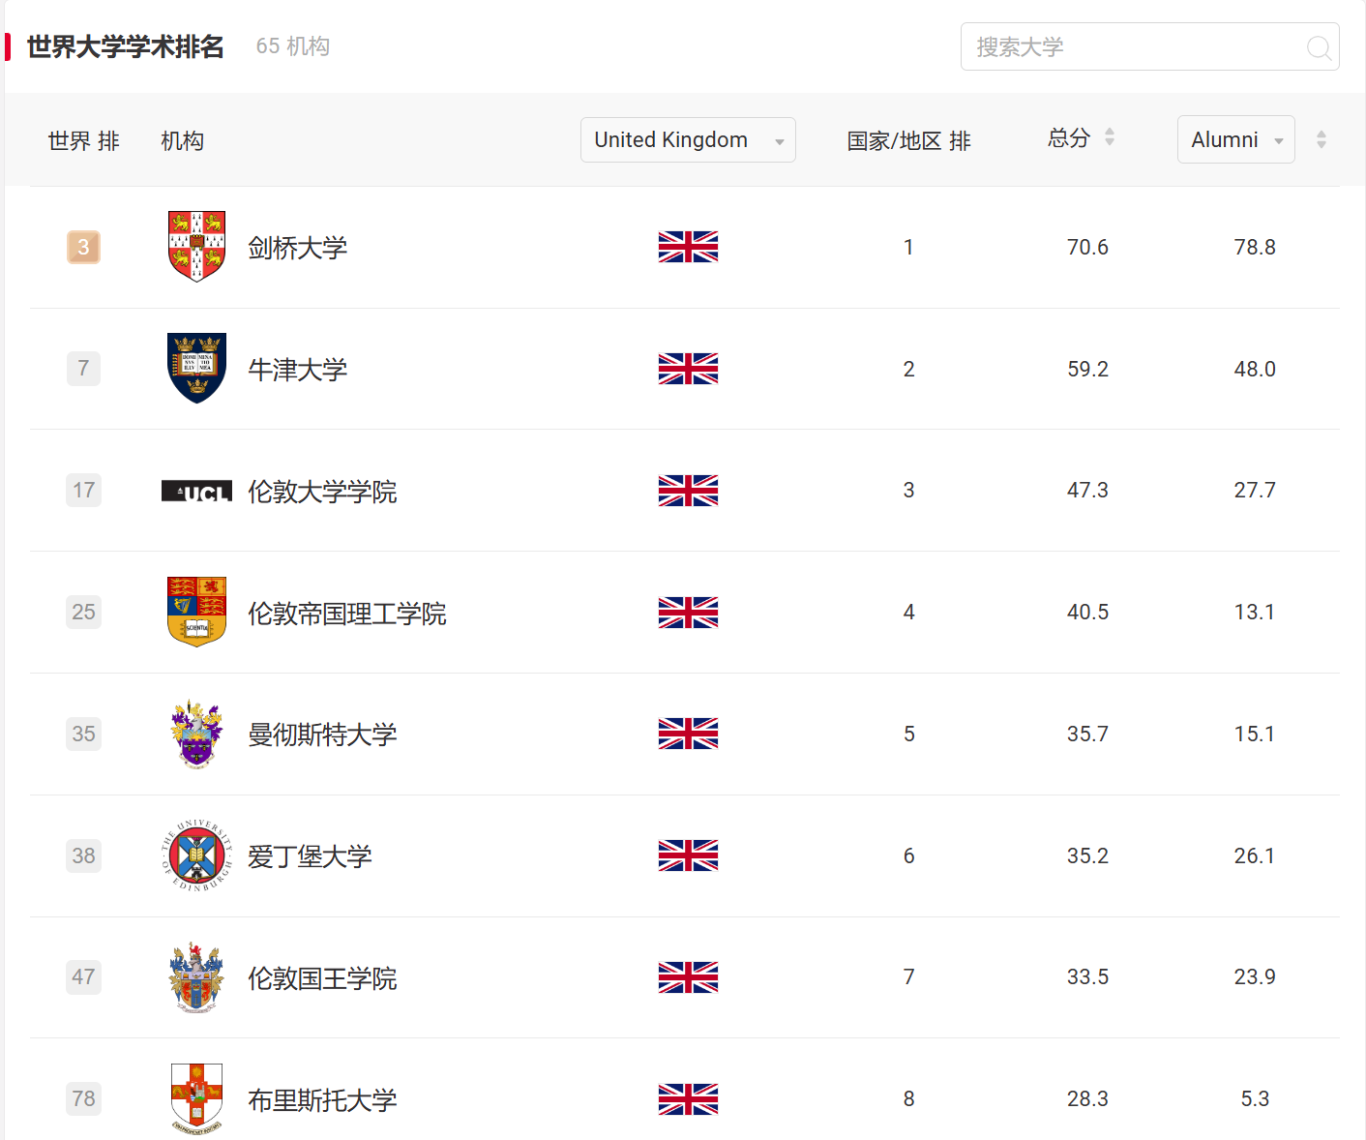Click UK flag in 布里斯托大学 row

(688, 1099)
